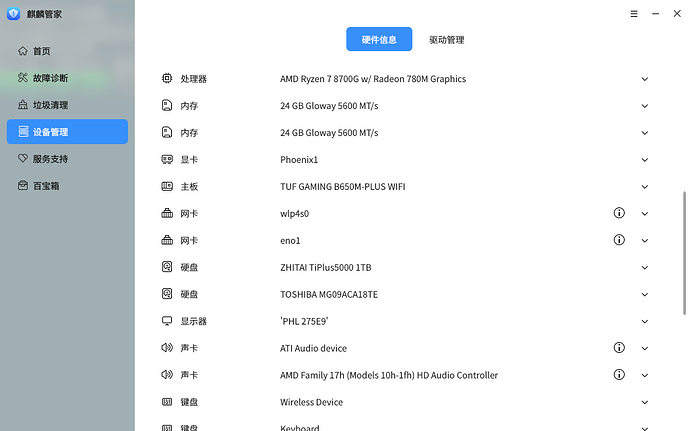690x431 pixels.
Task: Expand the first 24 GB Gloway memory row
Action: pos(645,106)
